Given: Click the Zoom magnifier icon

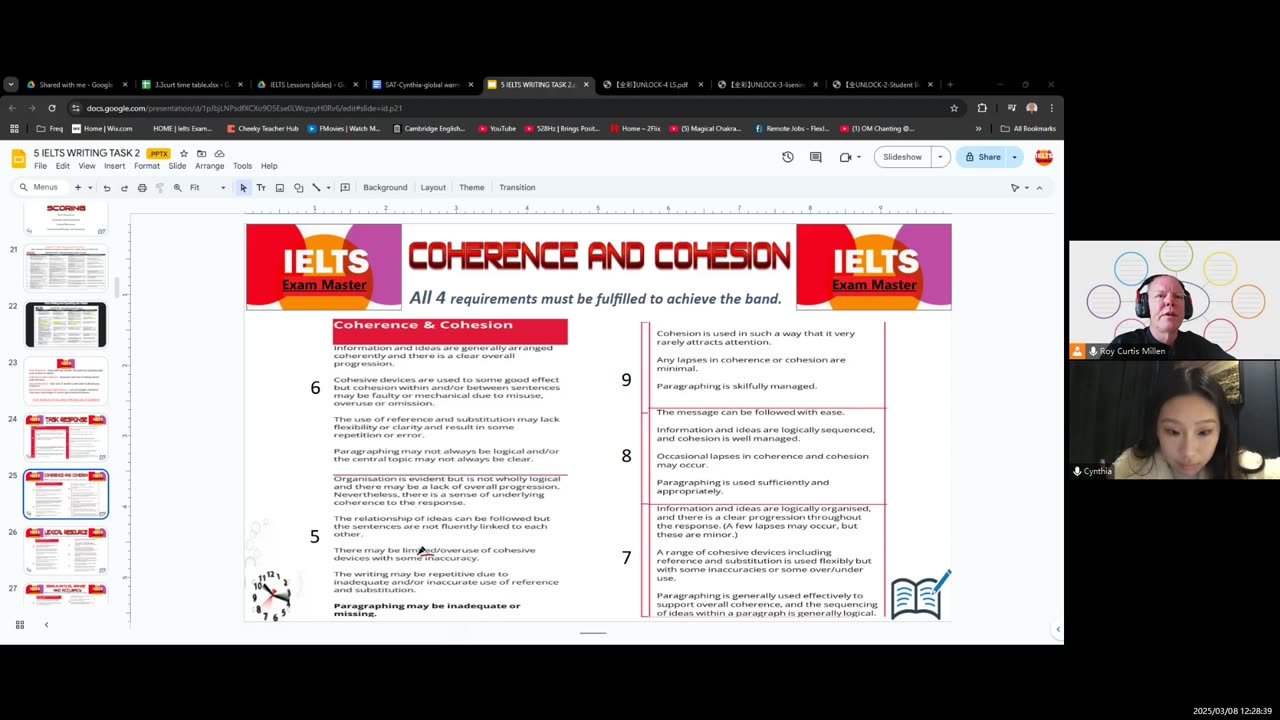Looking at the screenshot, I should point(177,187).
